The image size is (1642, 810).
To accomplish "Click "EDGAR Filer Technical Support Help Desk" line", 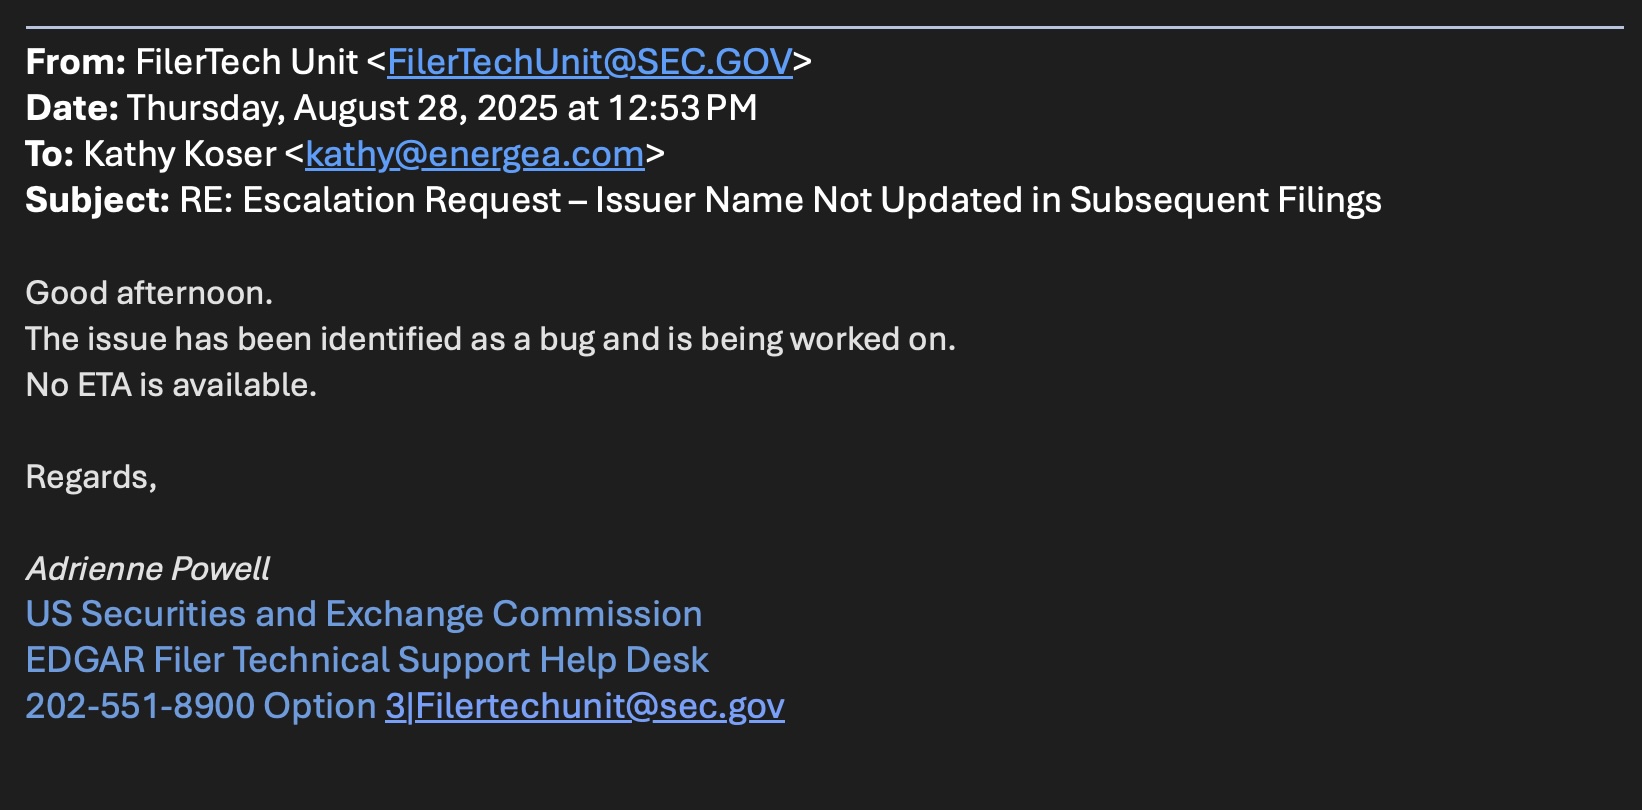I will click(x=367, y=660).
